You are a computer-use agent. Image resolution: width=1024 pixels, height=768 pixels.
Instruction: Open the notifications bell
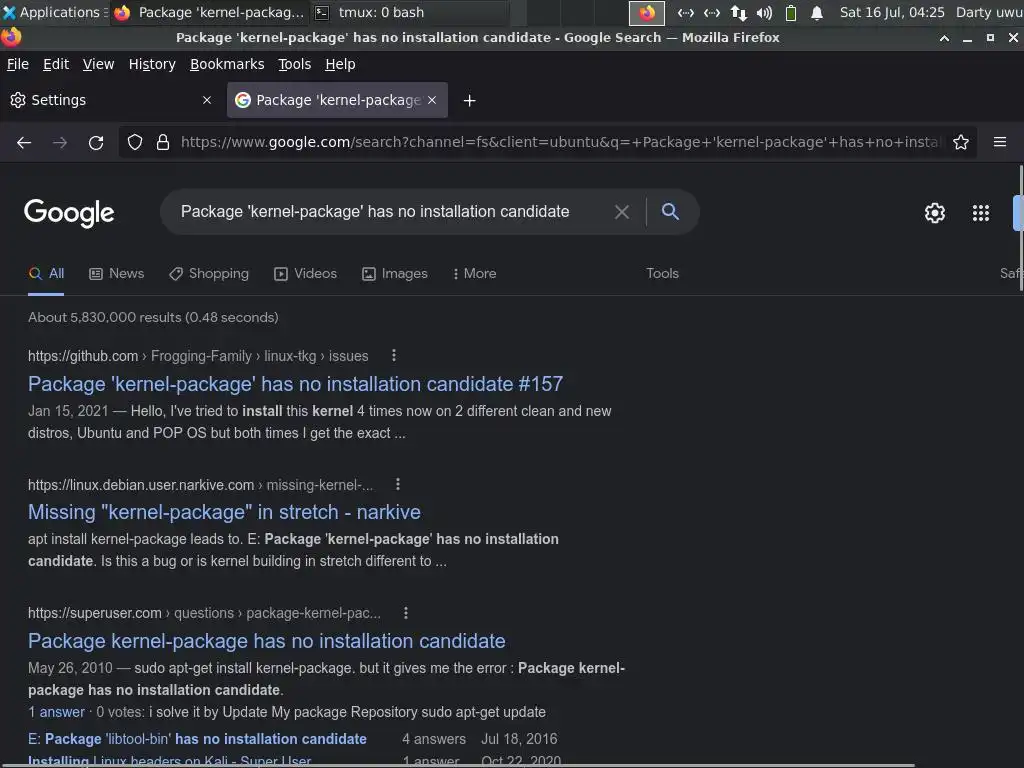pyautogui.click(x=816, y=13)
